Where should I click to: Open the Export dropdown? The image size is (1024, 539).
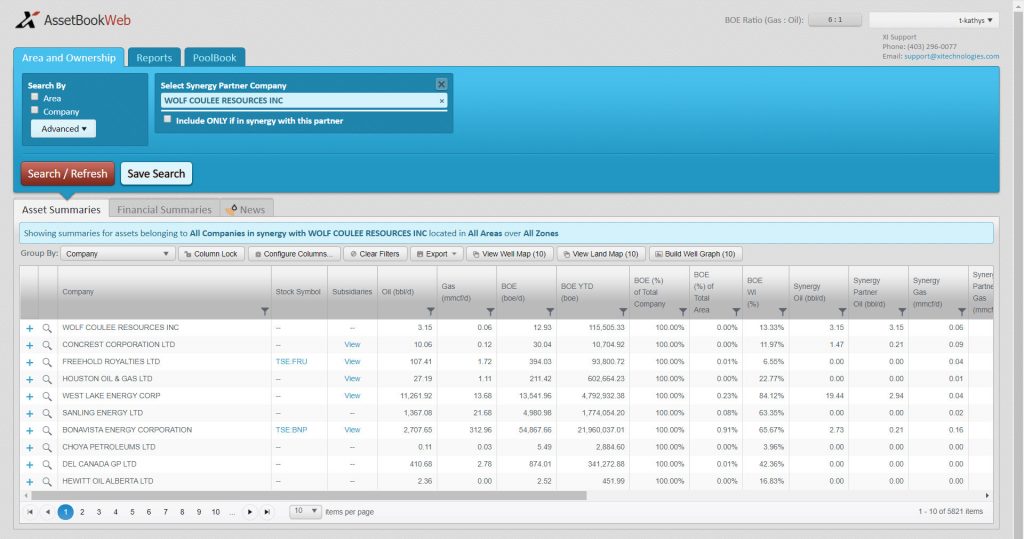[x=436, y=253]
